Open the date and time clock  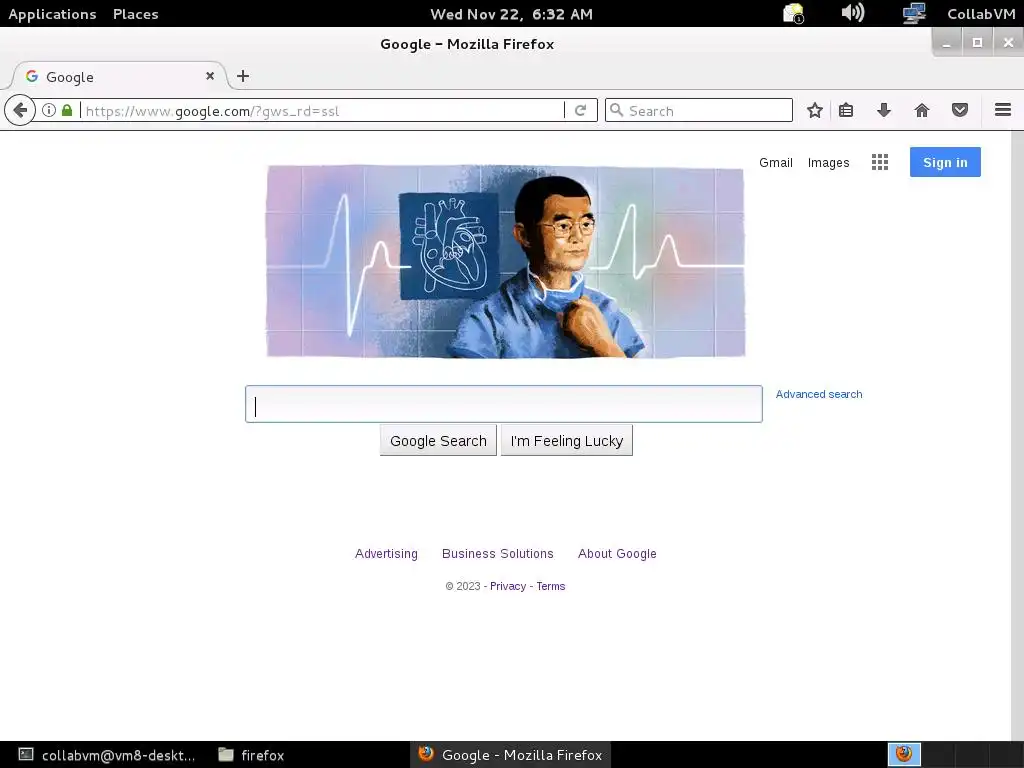pyautogui.click(x=511, y=14)
